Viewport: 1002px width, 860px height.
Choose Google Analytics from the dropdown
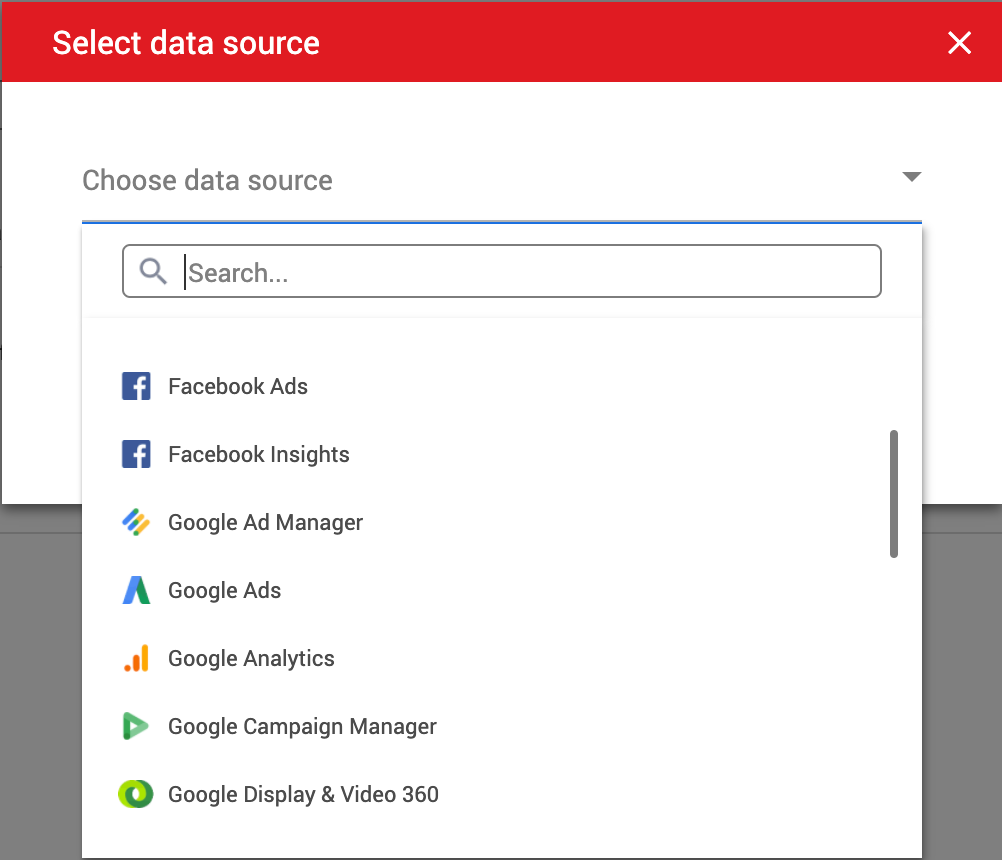(251, 659)
